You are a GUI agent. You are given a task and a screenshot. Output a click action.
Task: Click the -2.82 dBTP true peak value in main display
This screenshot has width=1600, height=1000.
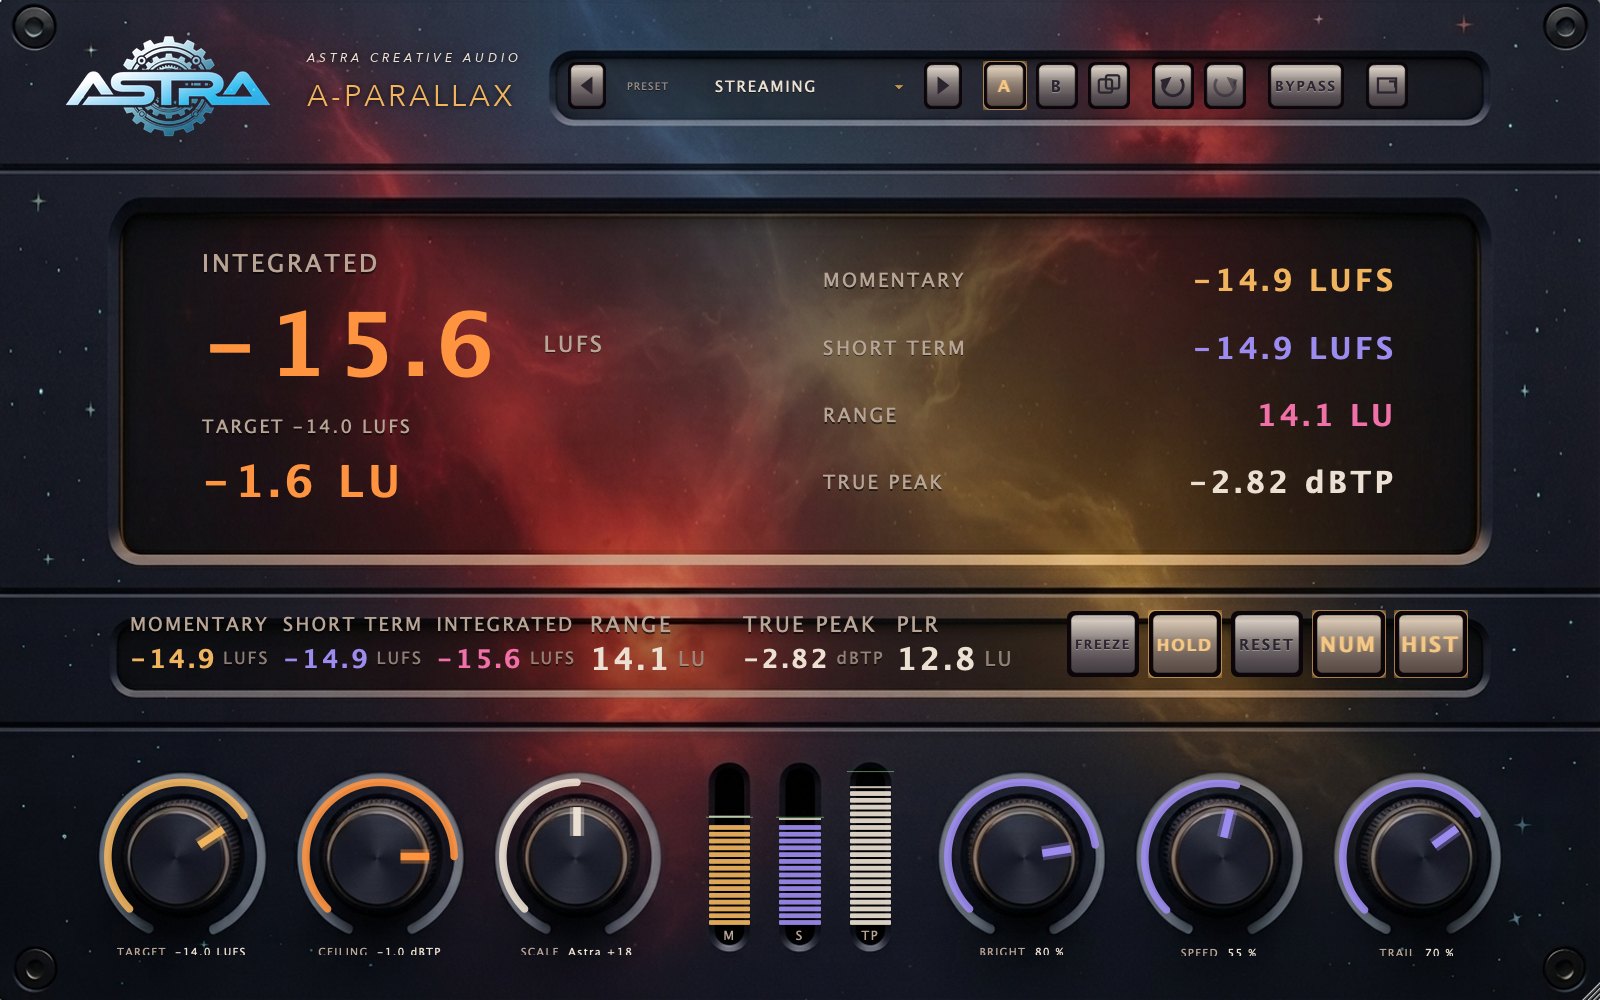[x=1291, y=482]
